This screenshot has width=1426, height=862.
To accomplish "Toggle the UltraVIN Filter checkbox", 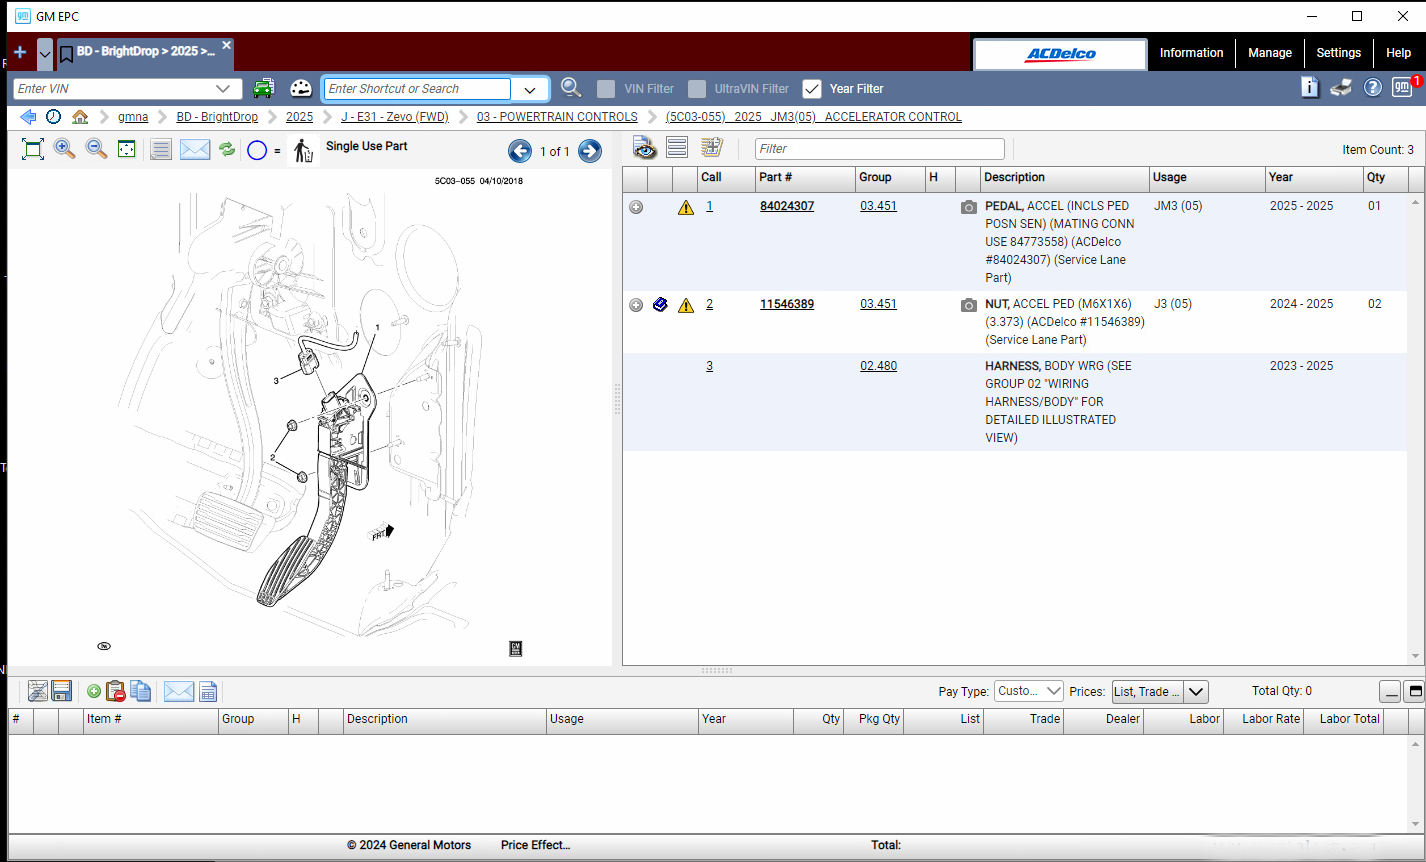I will pos(697,89).
